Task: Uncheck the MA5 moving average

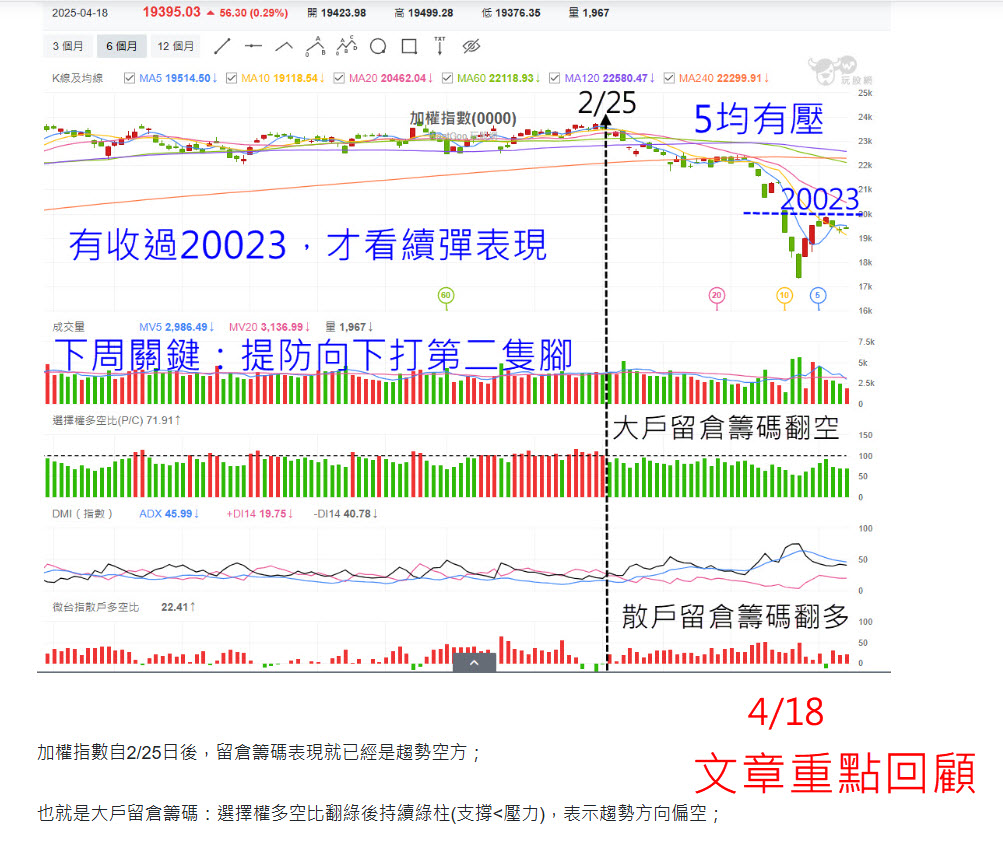Action: tap(129, 77)
